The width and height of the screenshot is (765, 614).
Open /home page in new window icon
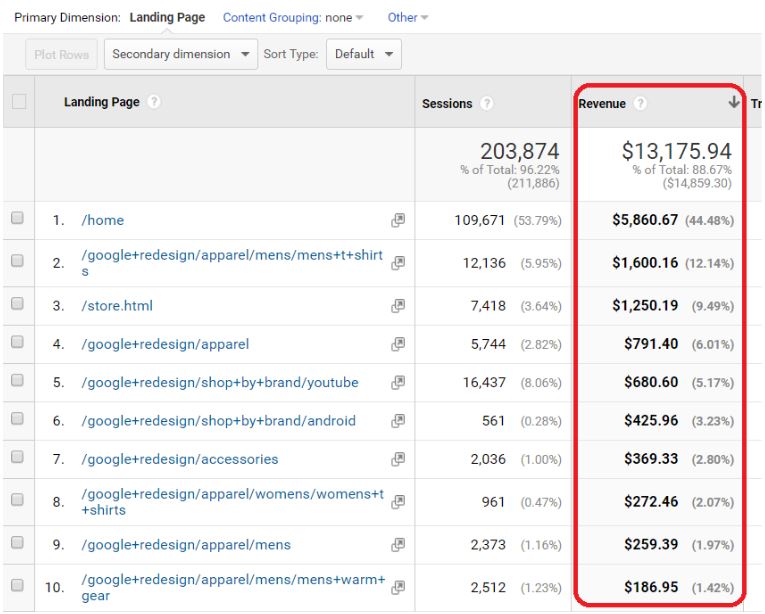398,220
